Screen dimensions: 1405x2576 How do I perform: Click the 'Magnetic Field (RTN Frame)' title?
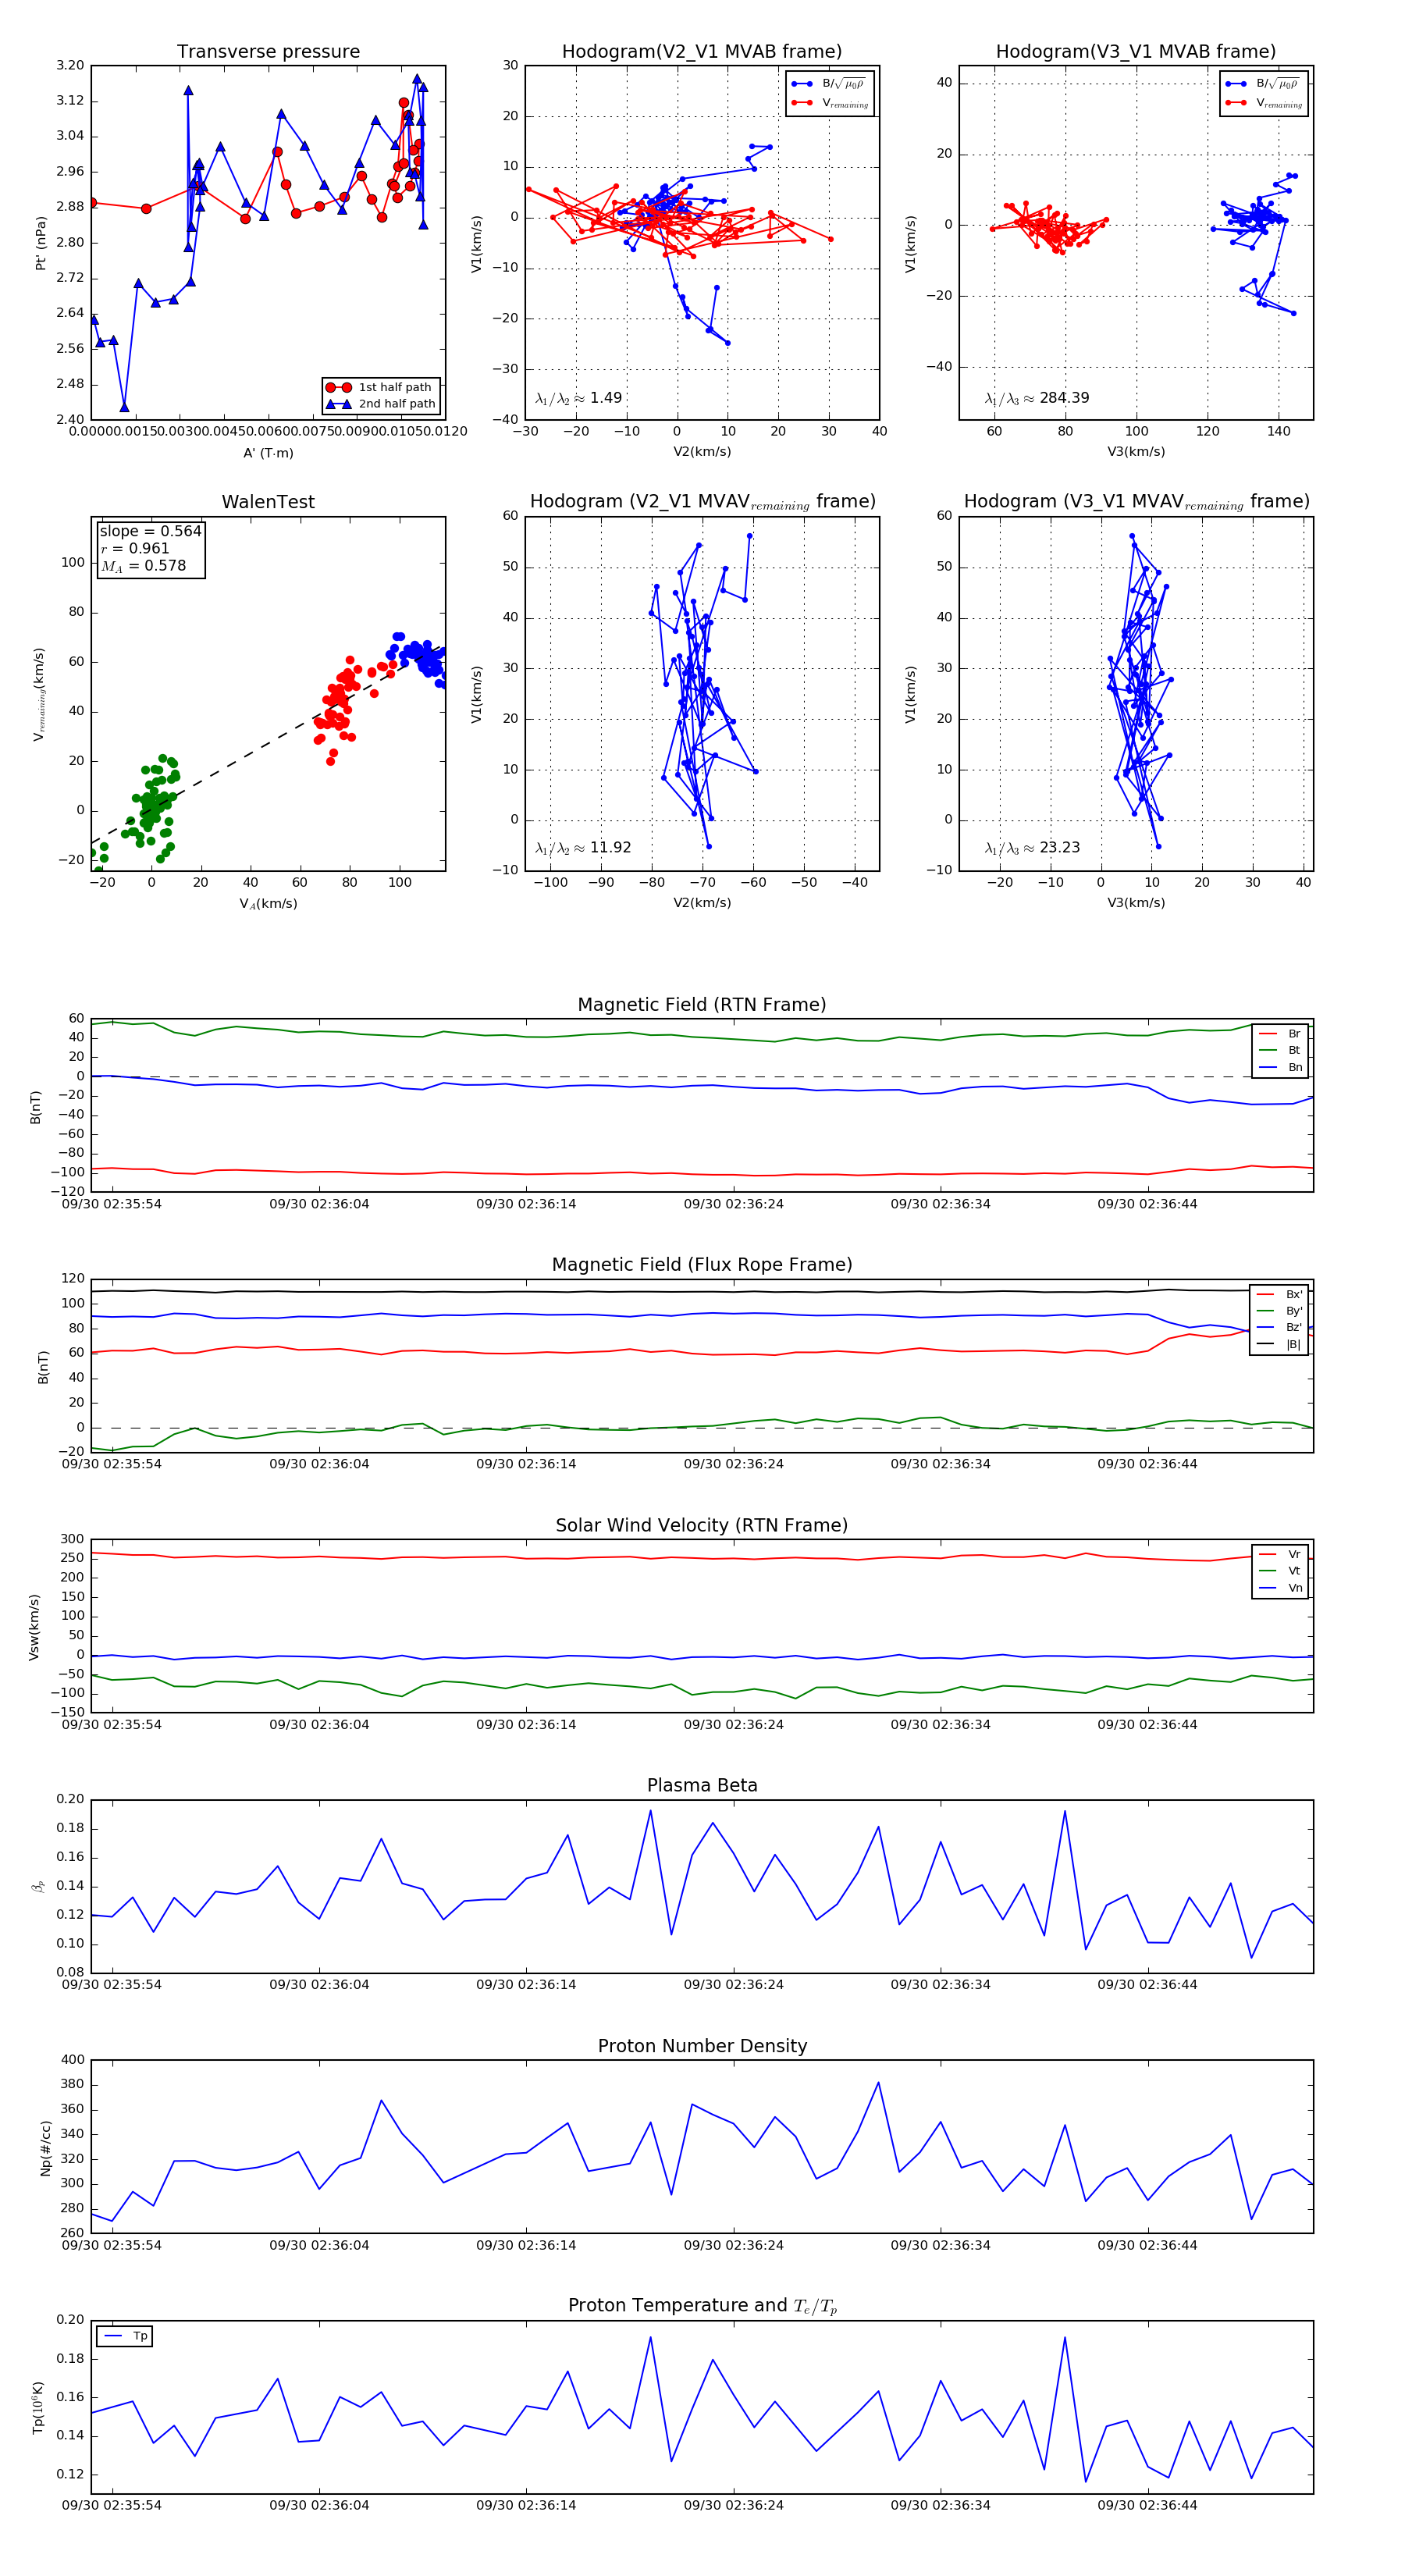click(x=702, y=1005)
